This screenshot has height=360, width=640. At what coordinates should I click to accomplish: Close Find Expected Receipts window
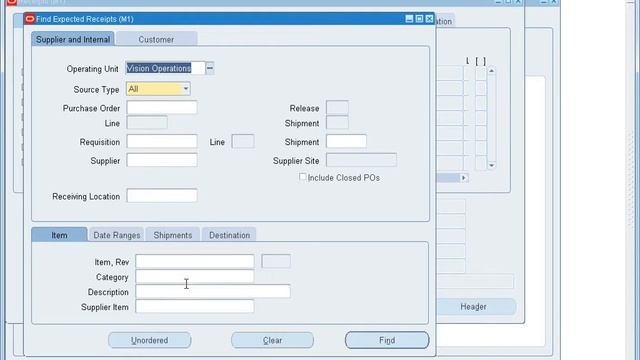(x=429, y=19)
